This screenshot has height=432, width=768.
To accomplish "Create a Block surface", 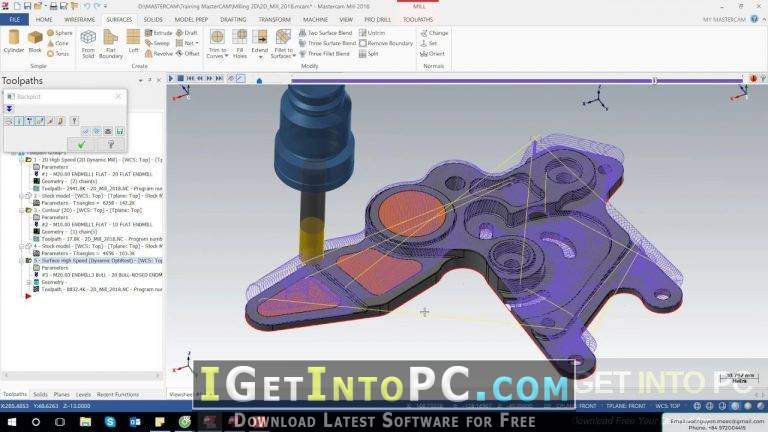I will point(35,41).
